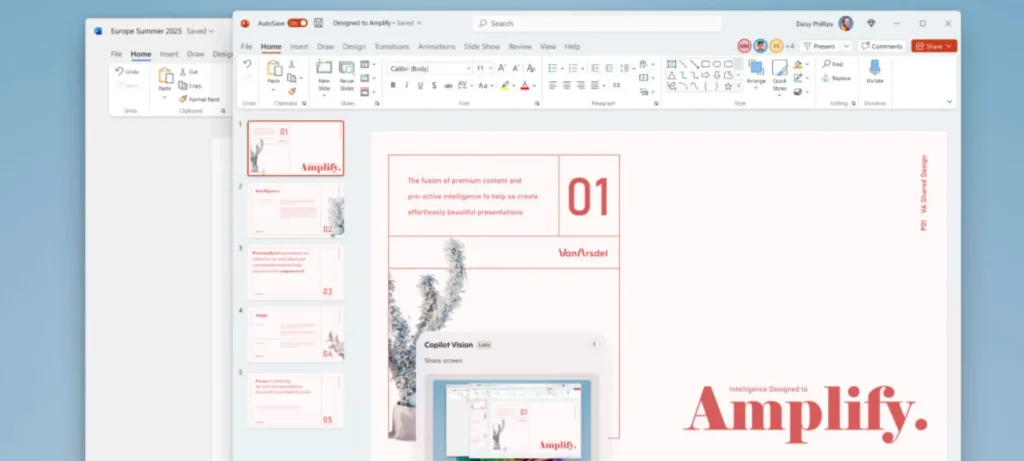Open Design tab in PowerPoint
Viewport: 1024px width, 461px height.
[354, 46]
